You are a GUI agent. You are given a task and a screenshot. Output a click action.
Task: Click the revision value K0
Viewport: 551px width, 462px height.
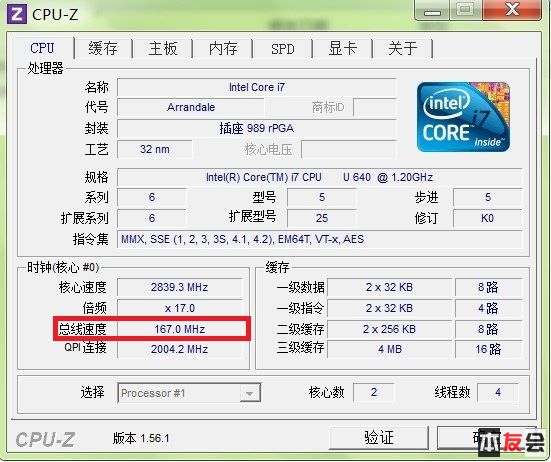click(487, 218)
